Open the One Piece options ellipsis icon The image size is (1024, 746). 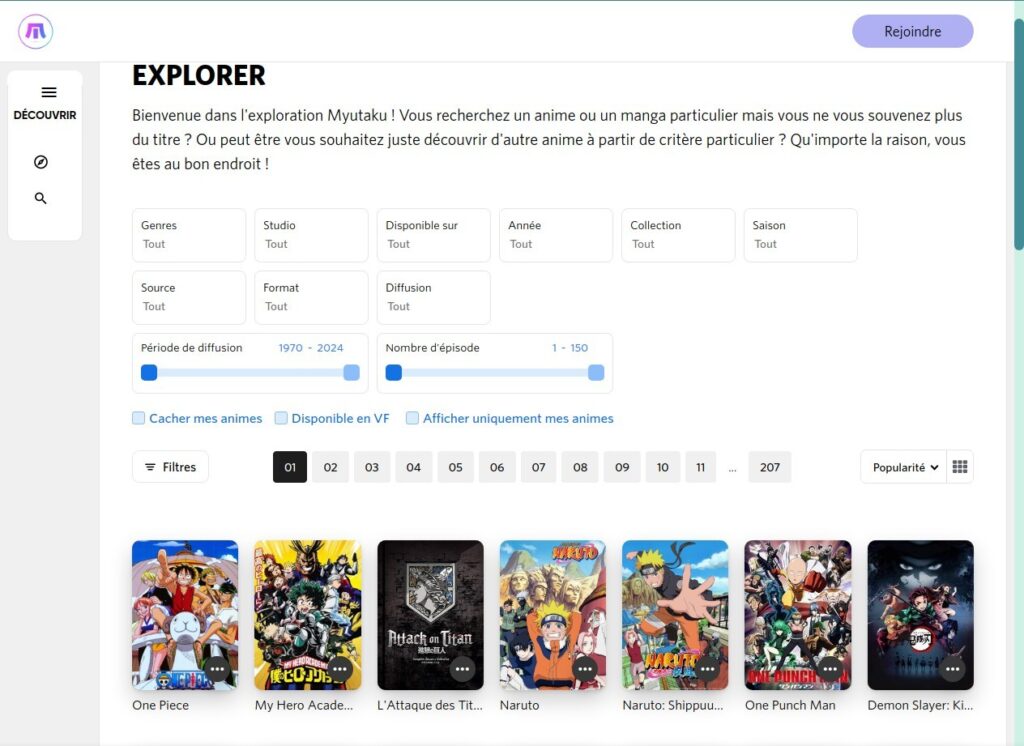217,669
